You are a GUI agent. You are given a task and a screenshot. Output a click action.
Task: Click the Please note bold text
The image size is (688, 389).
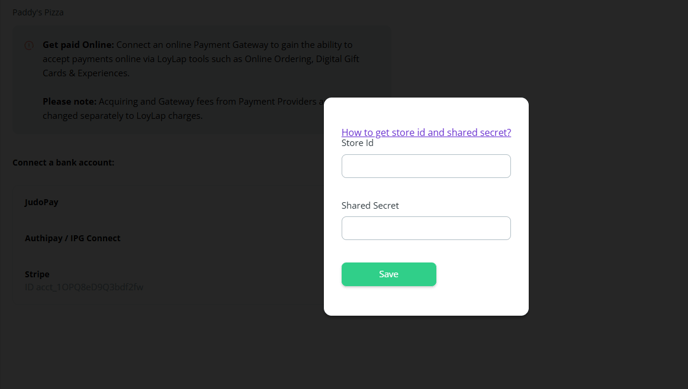click(x=69, y=101)
